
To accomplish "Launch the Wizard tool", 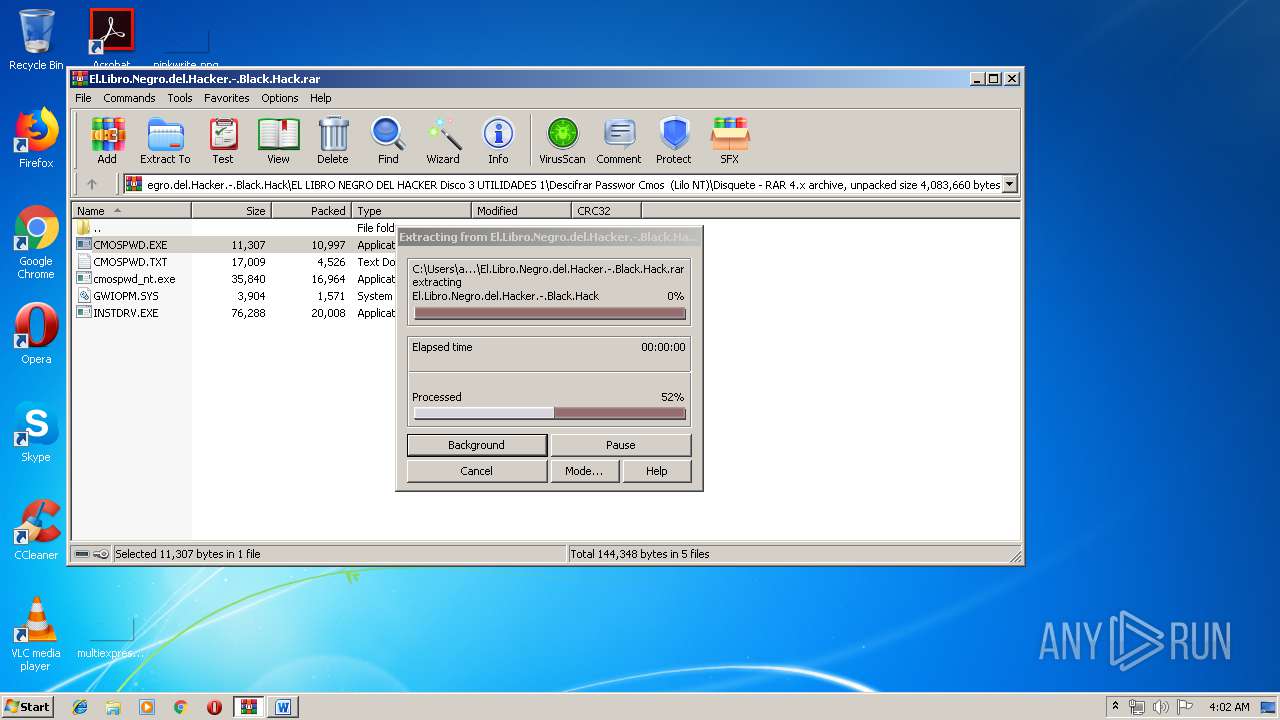I will 443,140.
